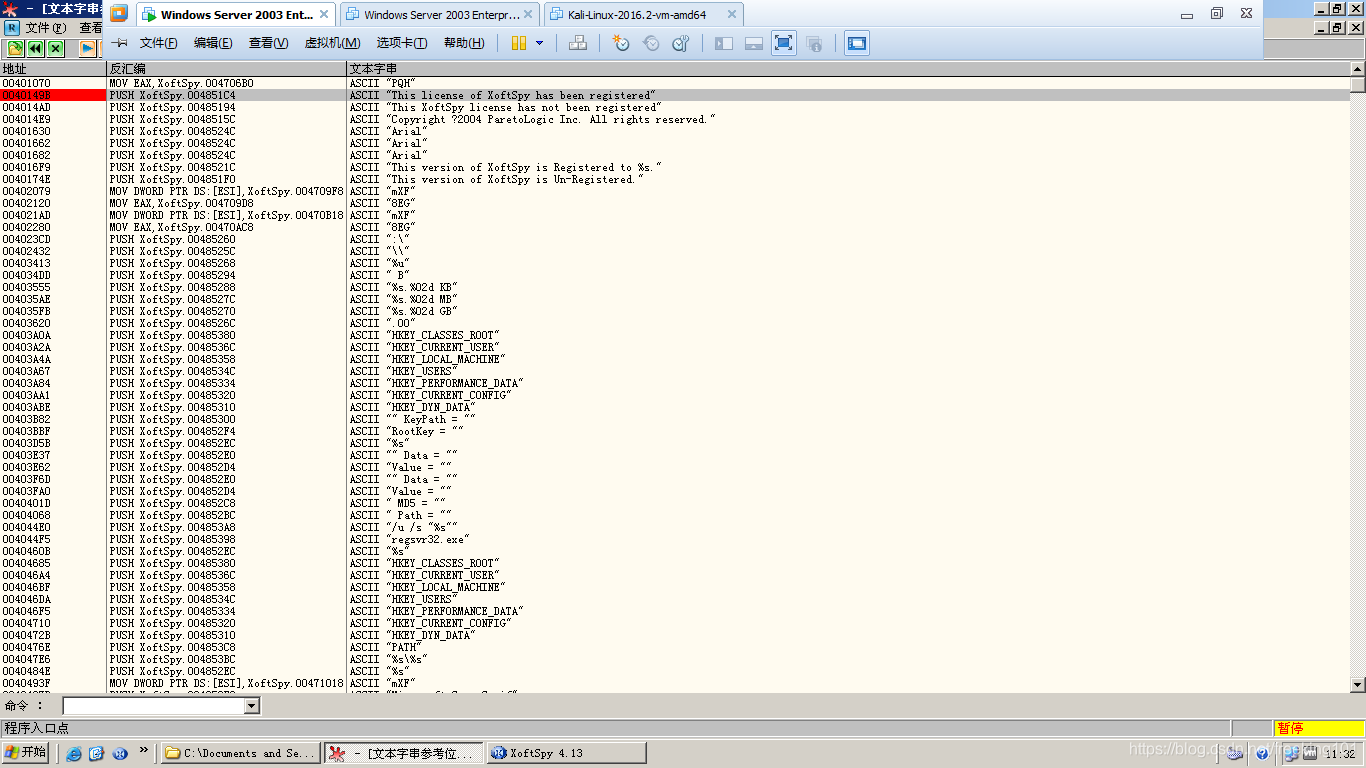Open the snapshot manager wrench-clock icon
The image size is (1366, 768).
tap(681, 43)
